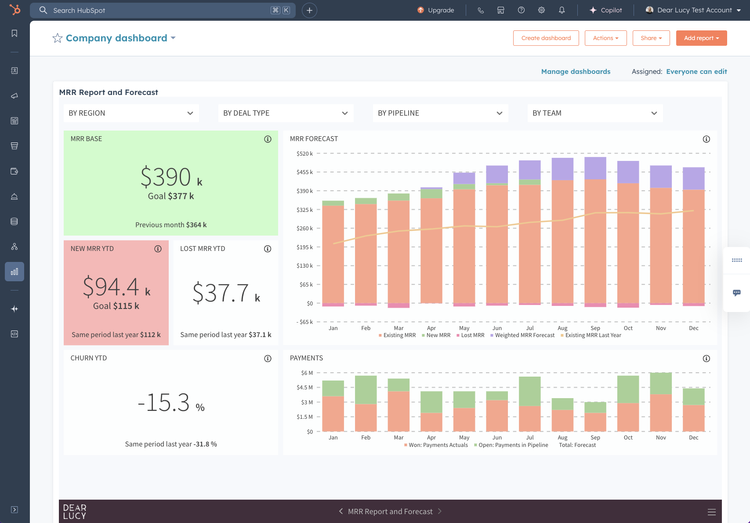Open the notifications bell icon

(x=562, y=10)
